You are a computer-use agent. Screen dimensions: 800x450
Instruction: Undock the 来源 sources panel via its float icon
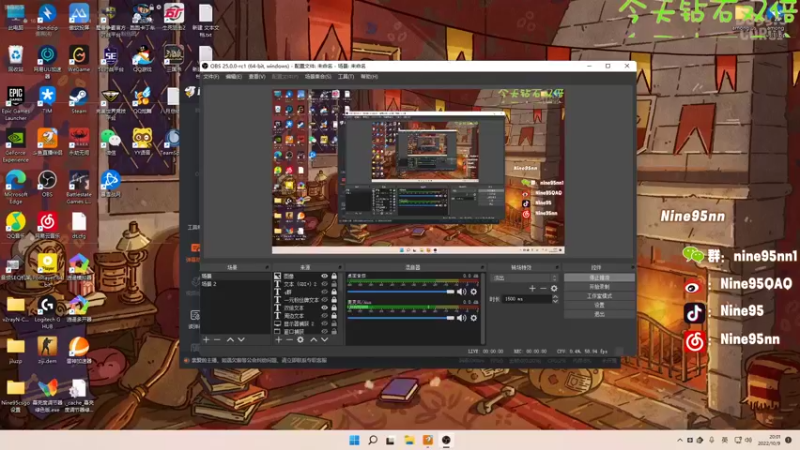340,267
